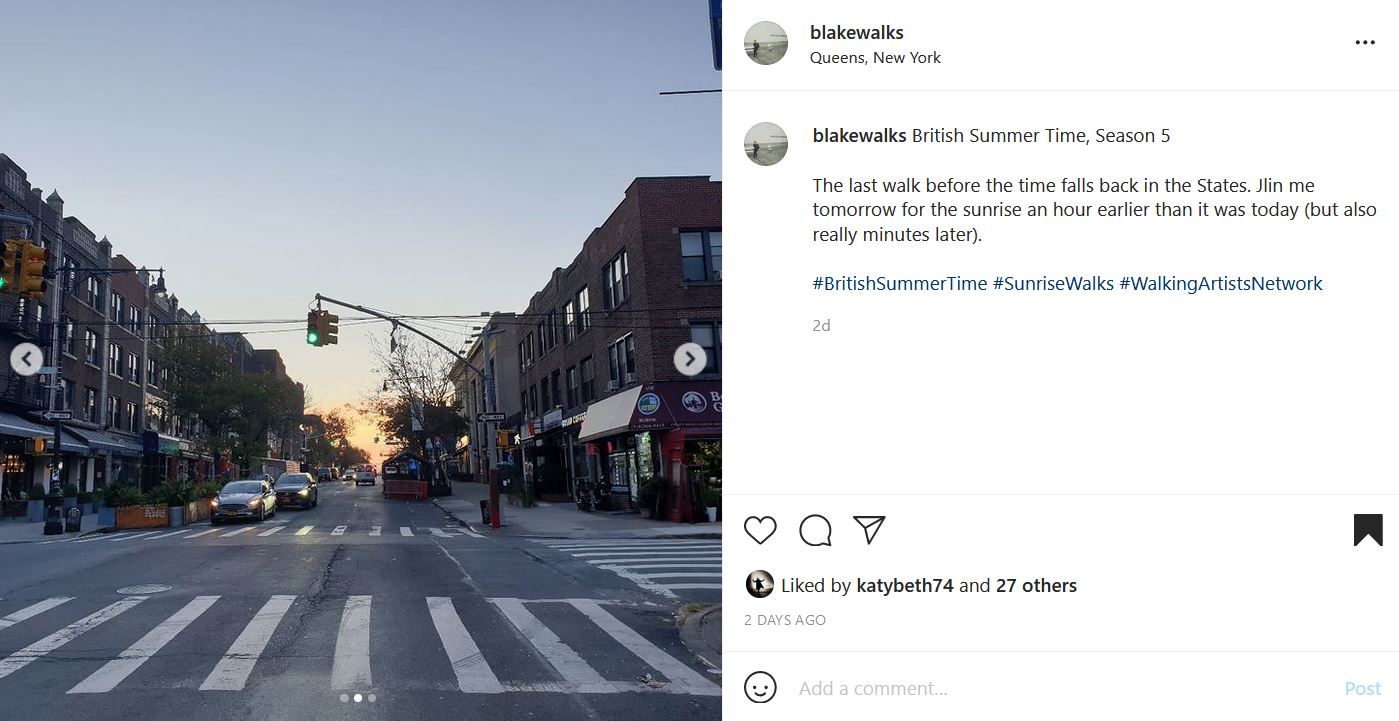Share the post using the paper plane icon
The height and width of the screenshot is (721, 1399).
pyautogui.click(x=869, y=528)
